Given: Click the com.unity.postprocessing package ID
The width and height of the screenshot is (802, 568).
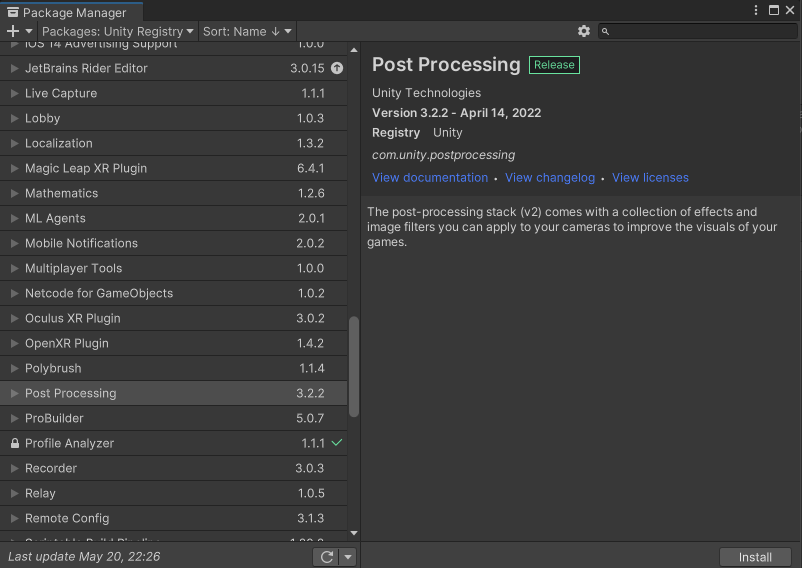Looking at the screenshot, I should 443,155.
